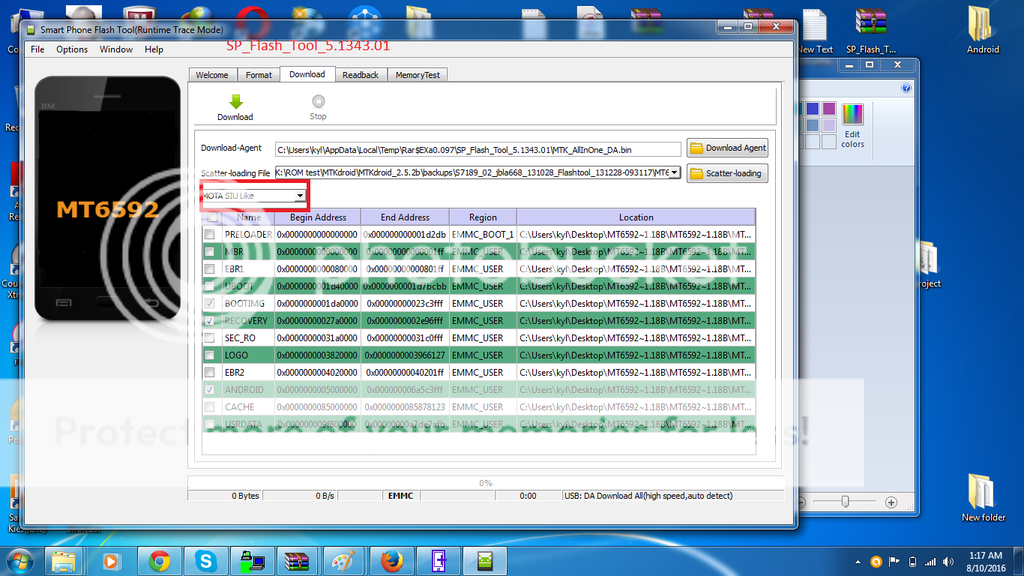Screen dimensions: 1024x576
Task: Click Paint zoom in plus button
Action: pos(891,502)
